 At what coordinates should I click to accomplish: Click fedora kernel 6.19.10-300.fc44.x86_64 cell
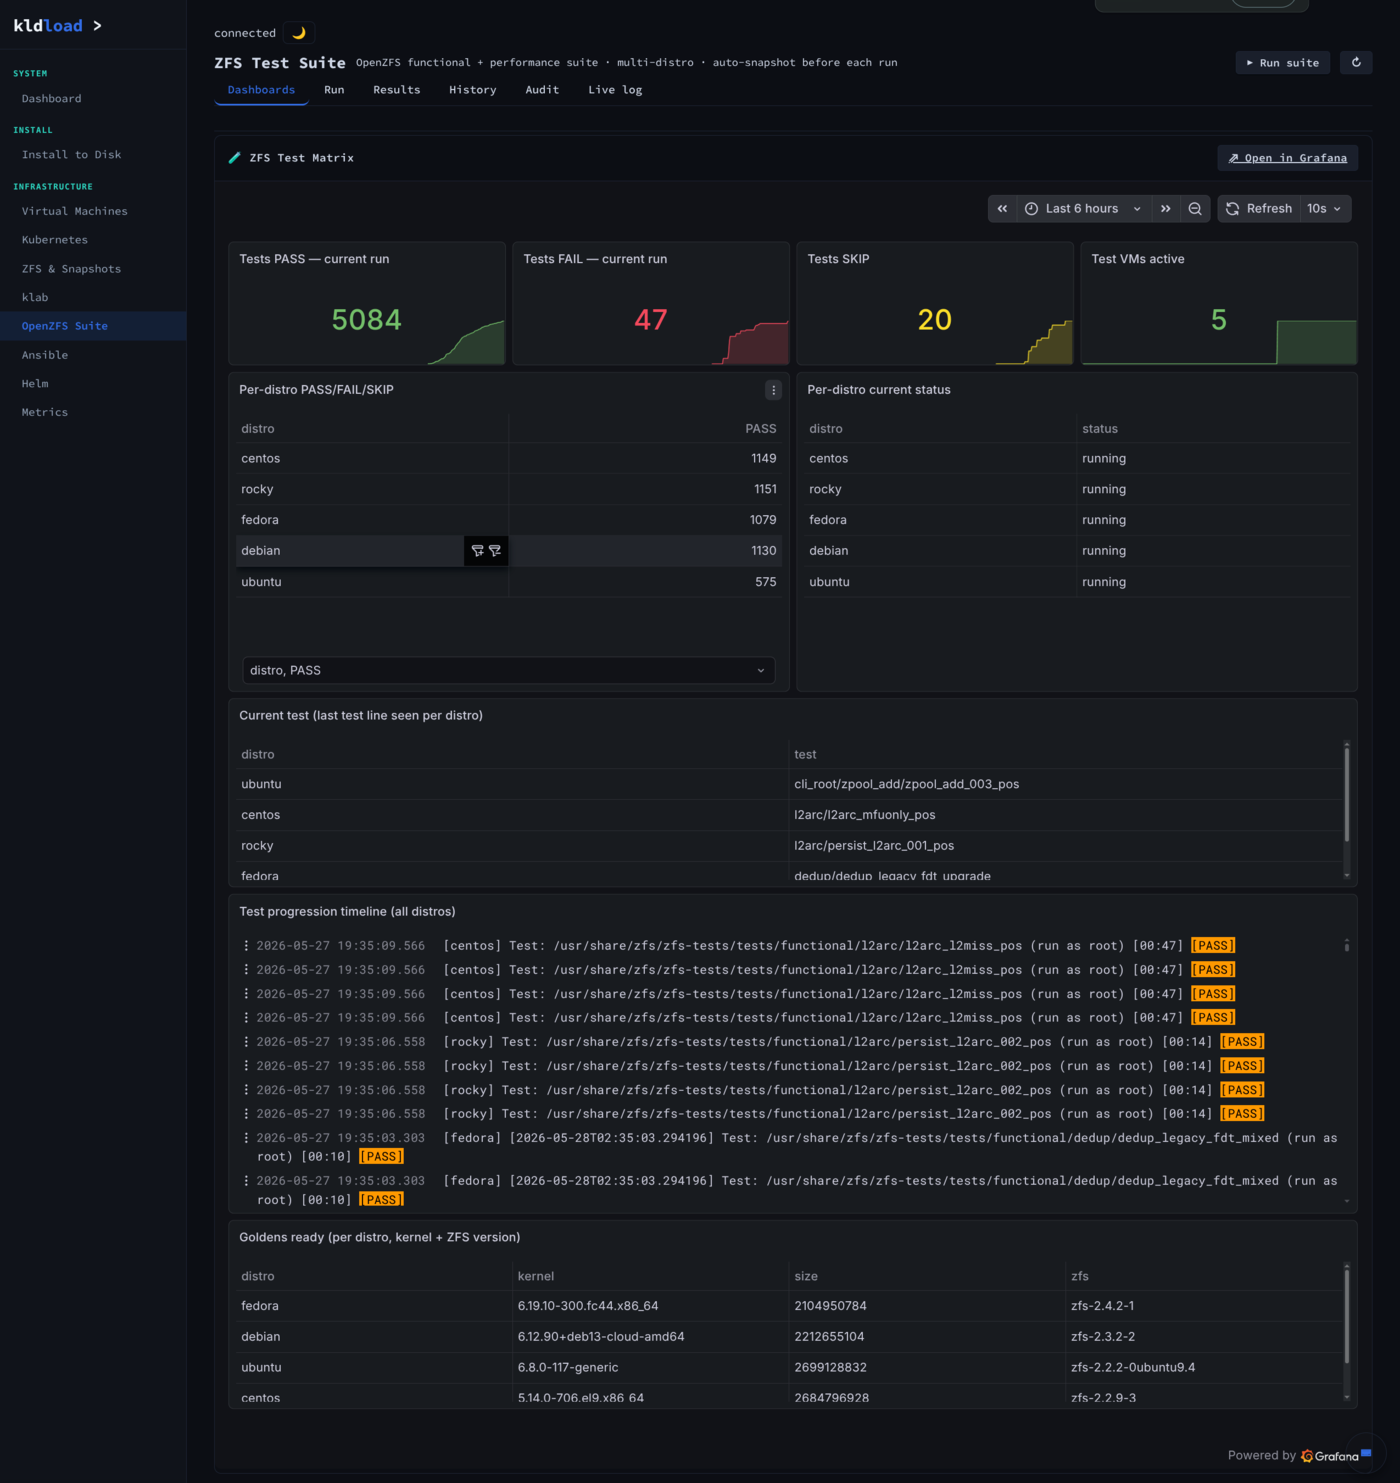588,1306
